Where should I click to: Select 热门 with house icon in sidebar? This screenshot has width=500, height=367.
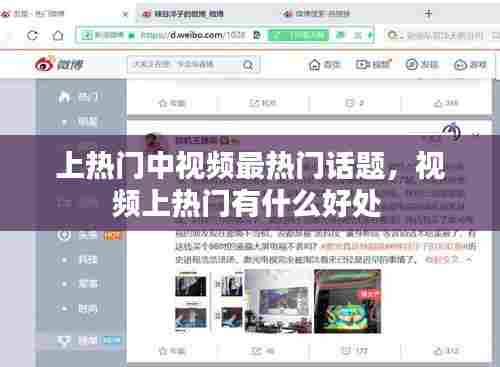click(x=78, y=97)
